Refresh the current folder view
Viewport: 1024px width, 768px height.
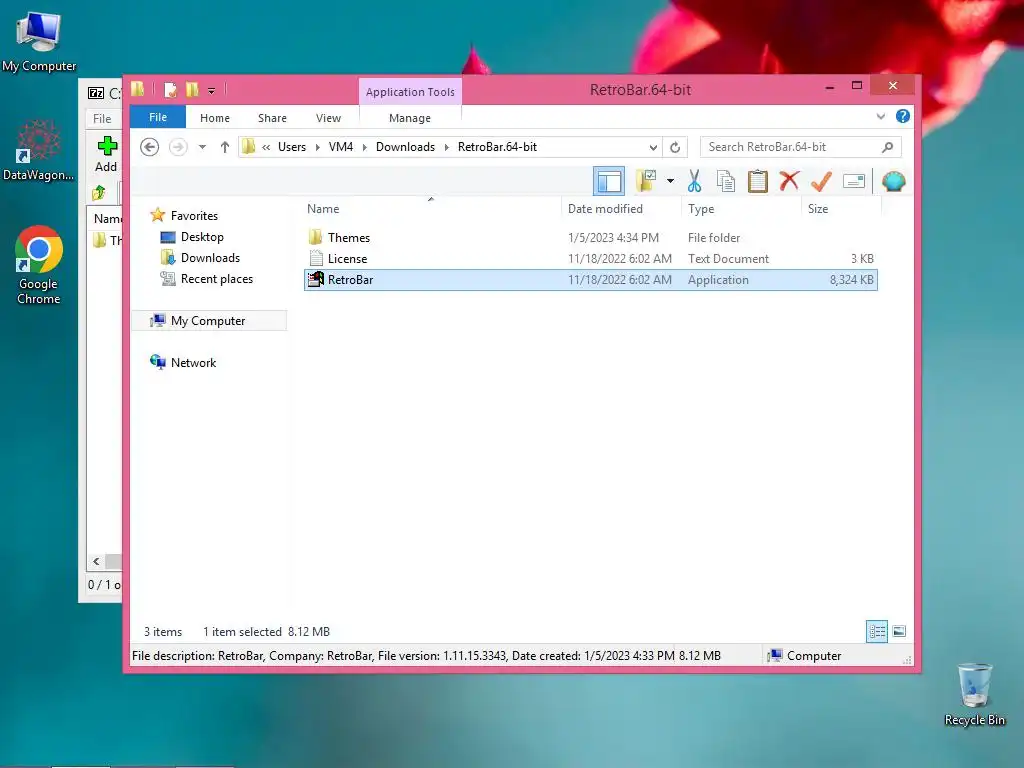675,147
